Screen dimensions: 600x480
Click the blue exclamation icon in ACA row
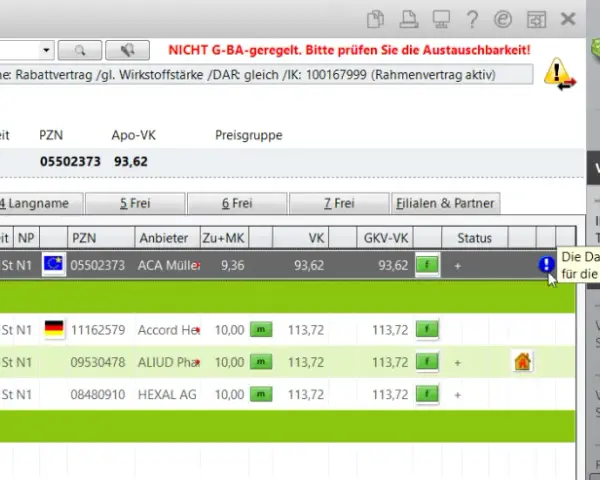pos(546,264)
